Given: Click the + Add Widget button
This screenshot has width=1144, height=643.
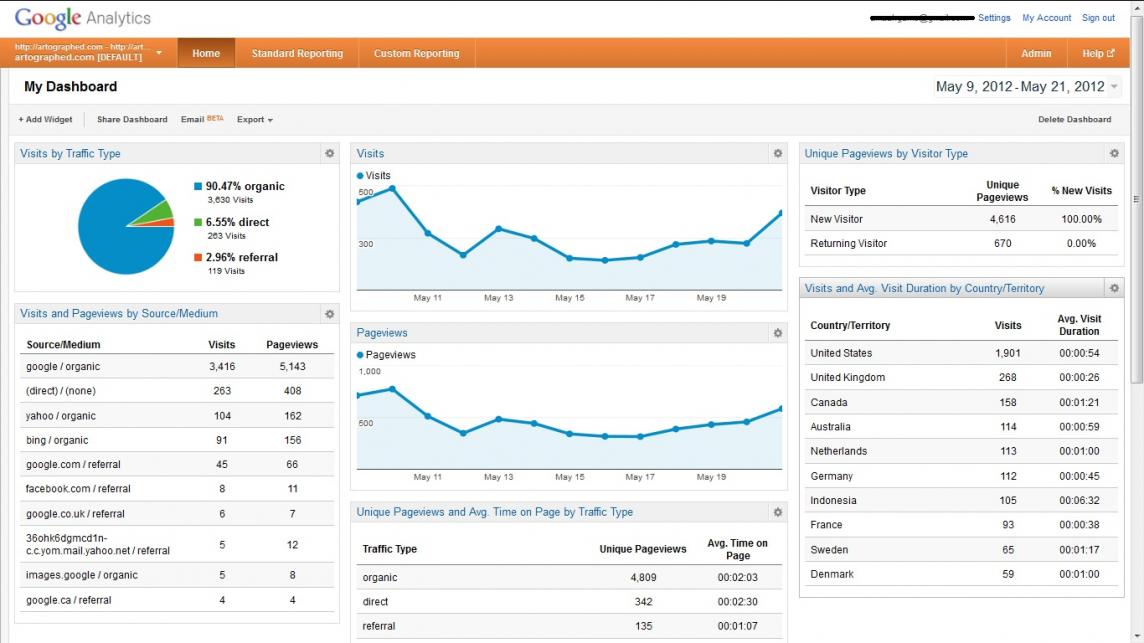Looking at the screenshot, I should 45,120.
